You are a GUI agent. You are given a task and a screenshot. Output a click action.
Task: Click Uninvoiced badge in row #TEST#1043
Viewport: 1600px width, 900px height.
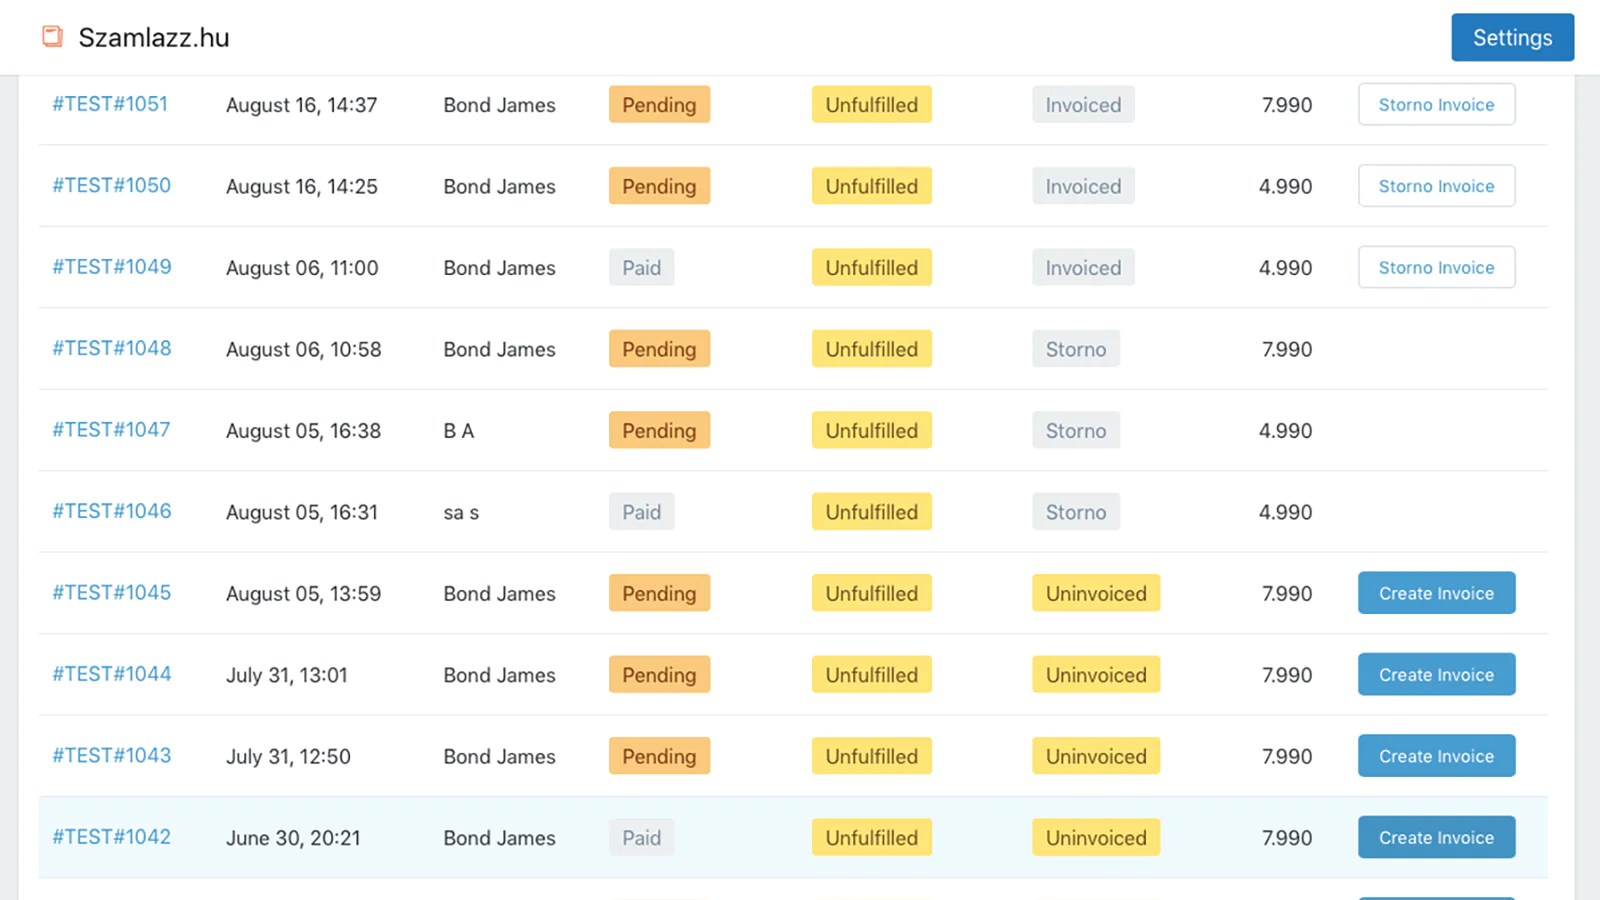tap(1096, 756)
